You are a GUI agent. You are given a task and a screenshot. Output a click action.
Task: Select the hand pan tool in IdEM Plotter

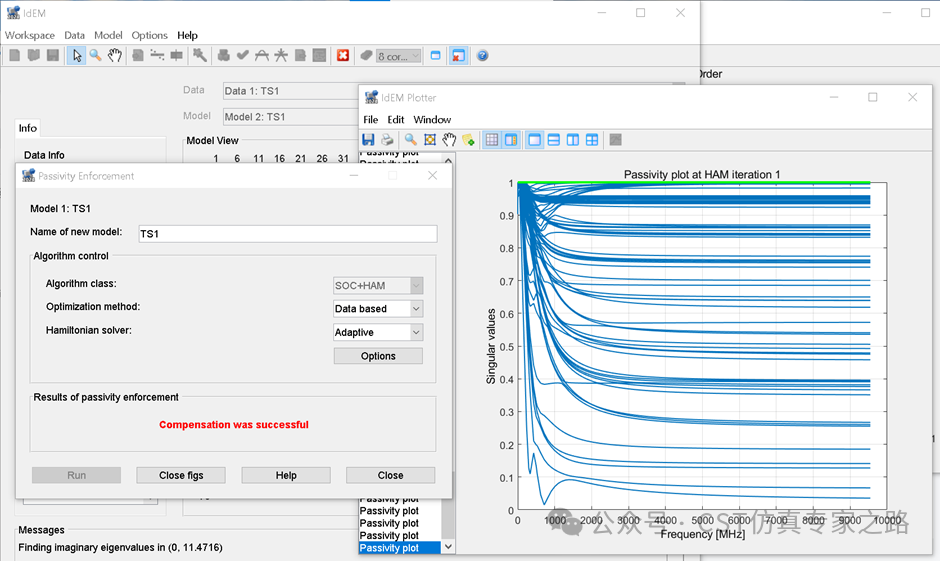coord(449,140)
